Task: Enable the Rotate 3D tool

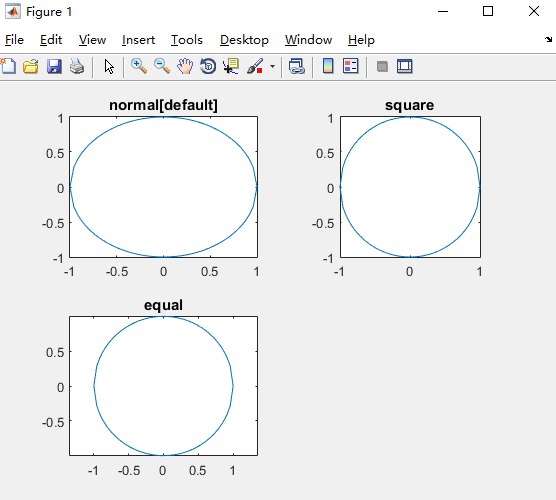Action: pyautogui.click(x=208, y=66)
